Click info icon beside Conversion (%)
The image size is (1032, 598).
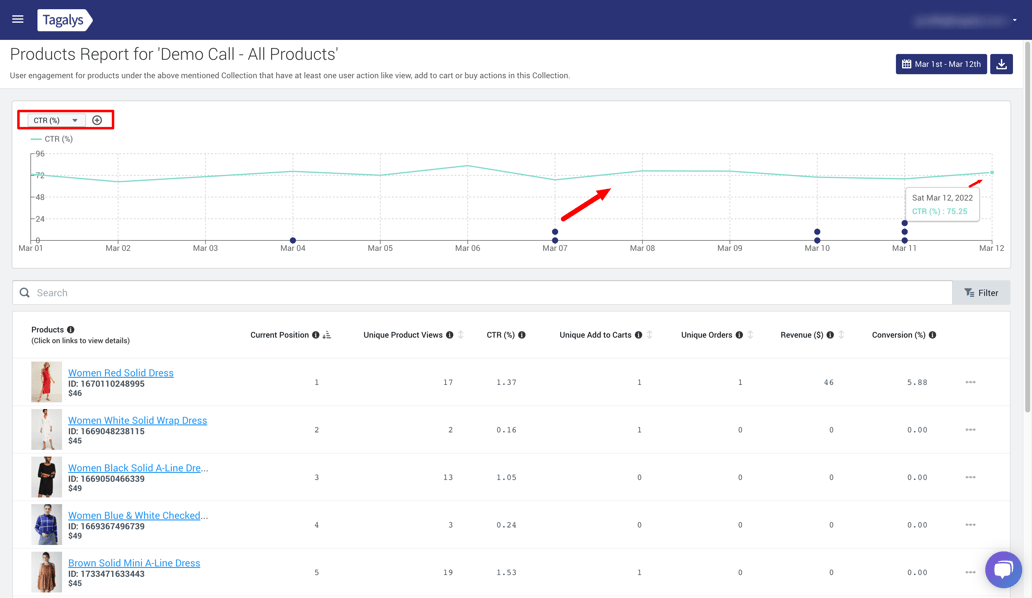pos(933,335)
